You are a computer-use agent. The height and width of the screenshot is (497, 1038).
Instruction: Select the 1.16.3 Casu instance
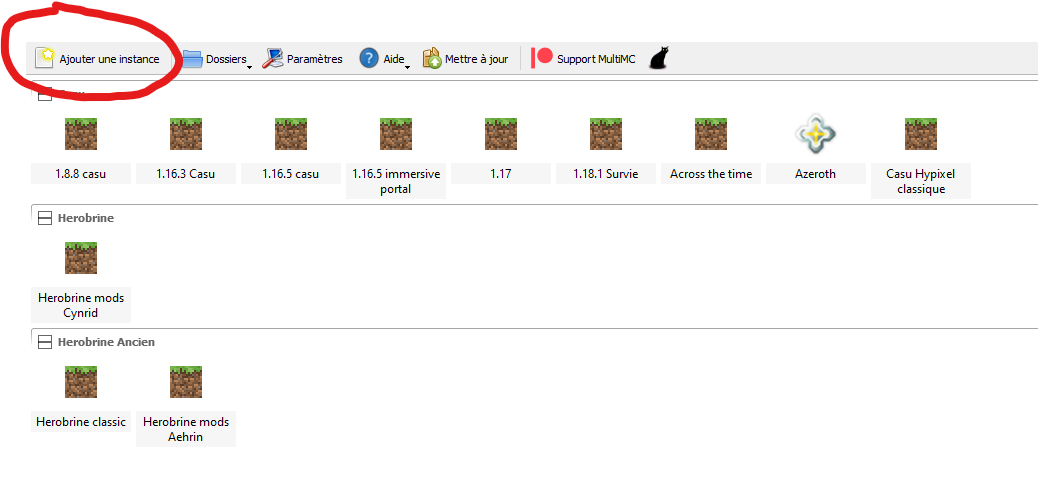click(x=186, y=150)
